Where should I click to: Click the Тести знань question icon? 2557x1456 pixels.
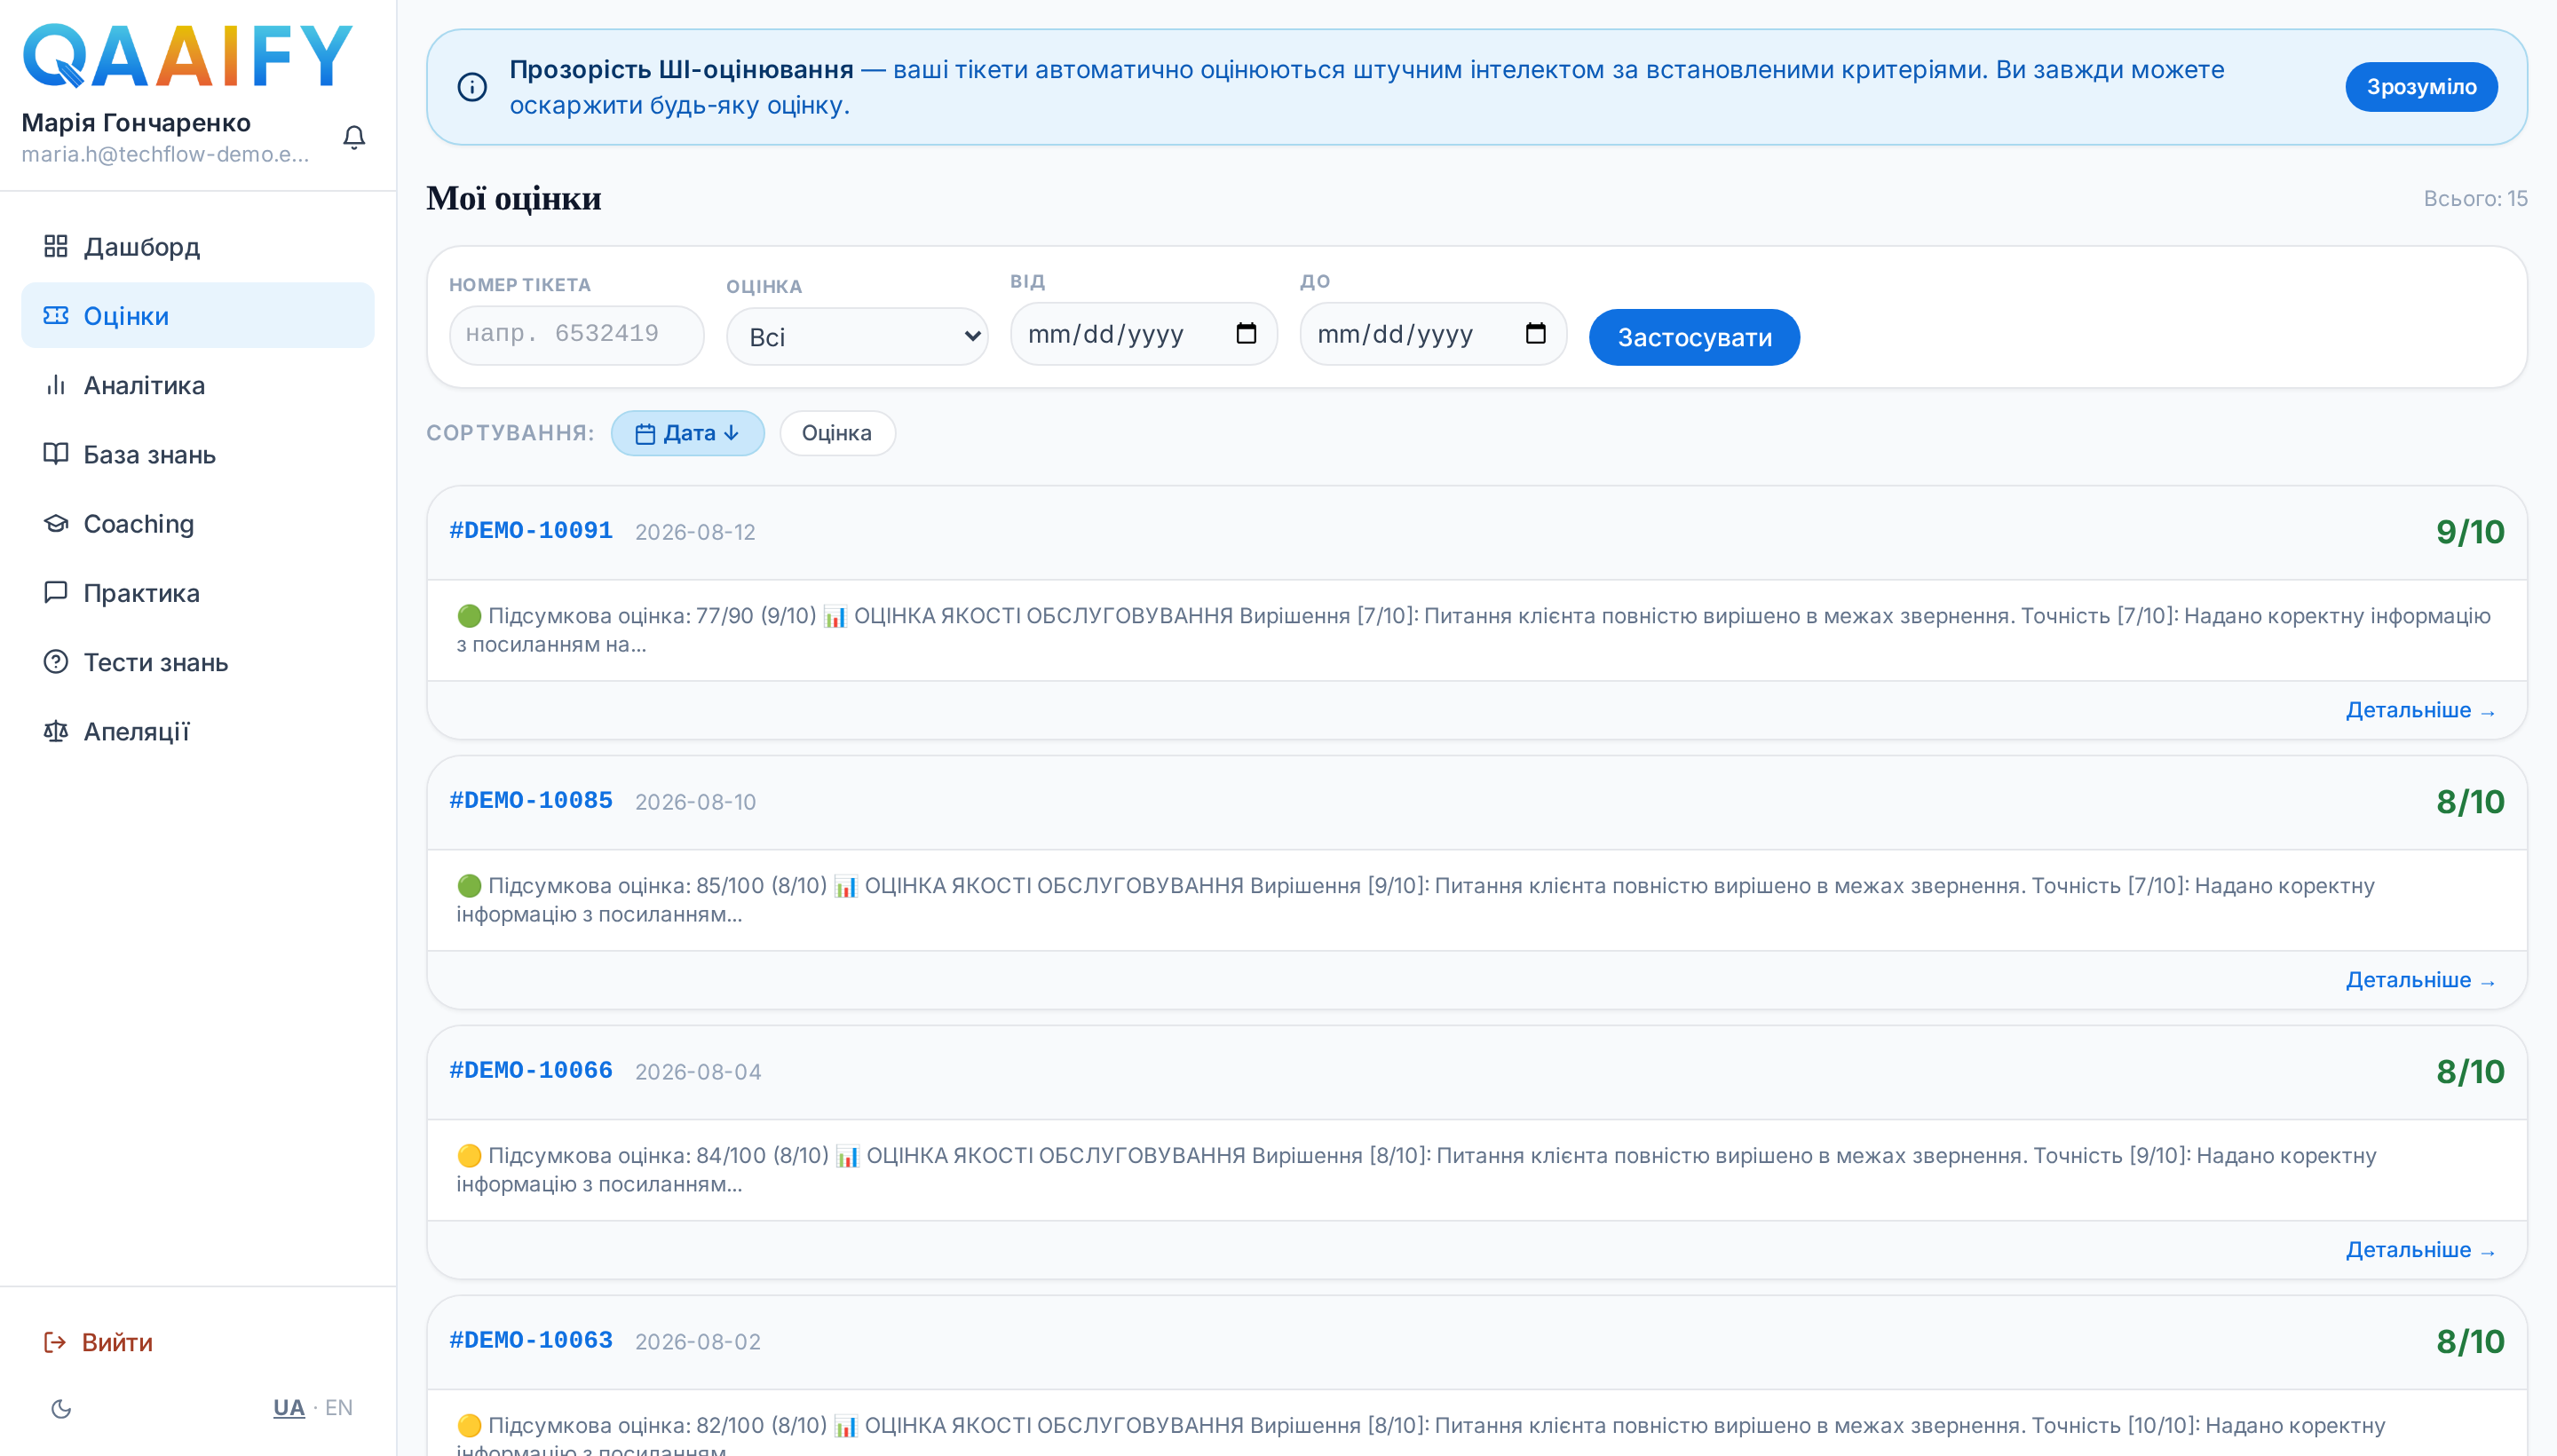pos(56,662)
